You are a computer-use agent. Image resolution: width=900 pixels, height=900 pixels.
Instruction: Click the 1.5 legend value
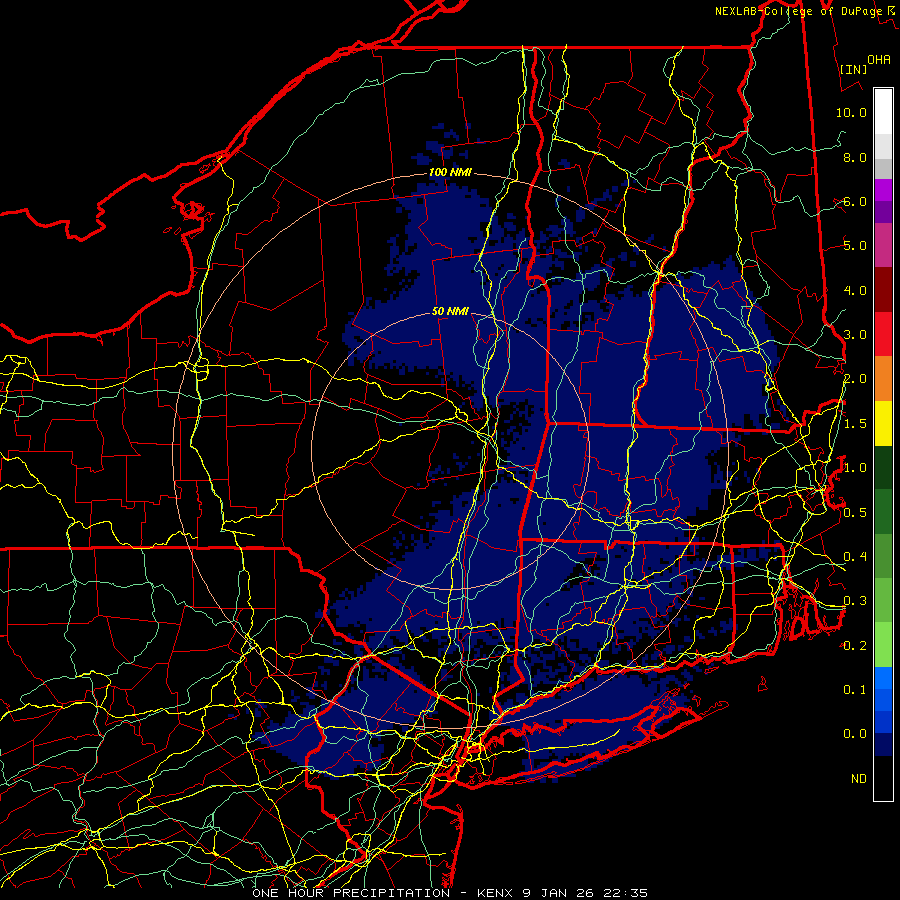[855, 424]
